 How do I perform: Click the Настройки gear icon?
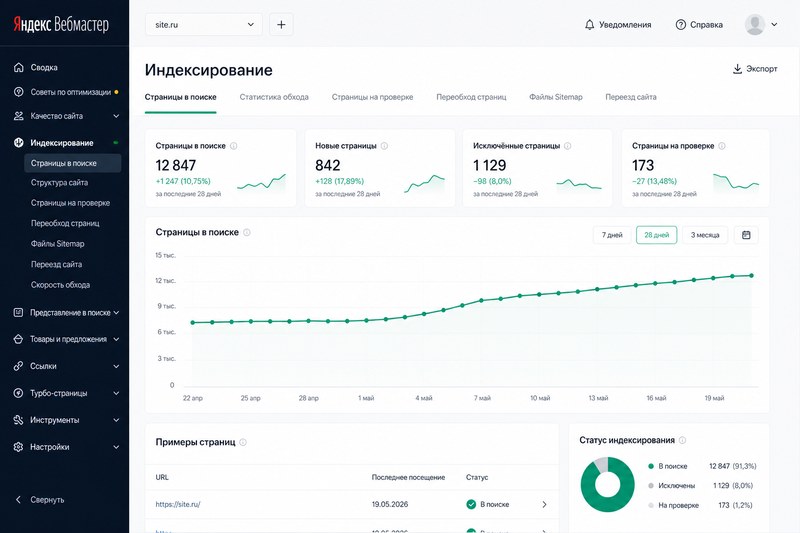click(18, 447)
